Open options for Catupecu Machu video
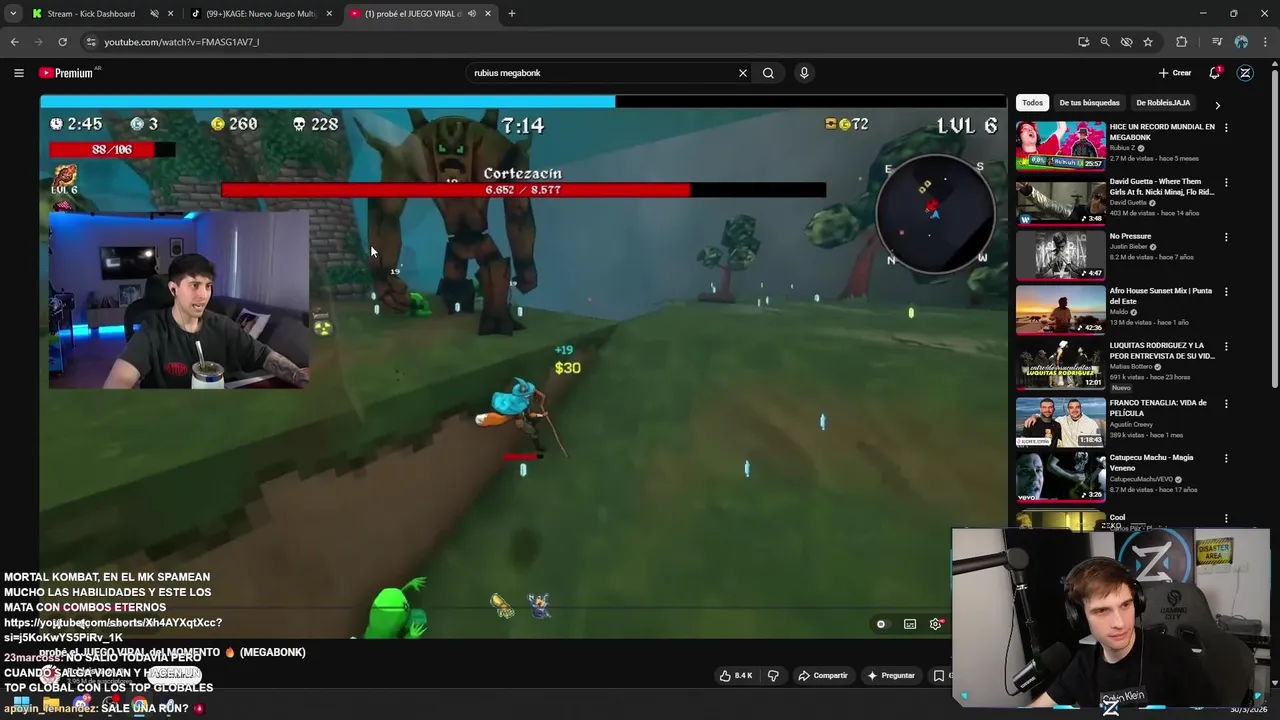 [1226, 459]
